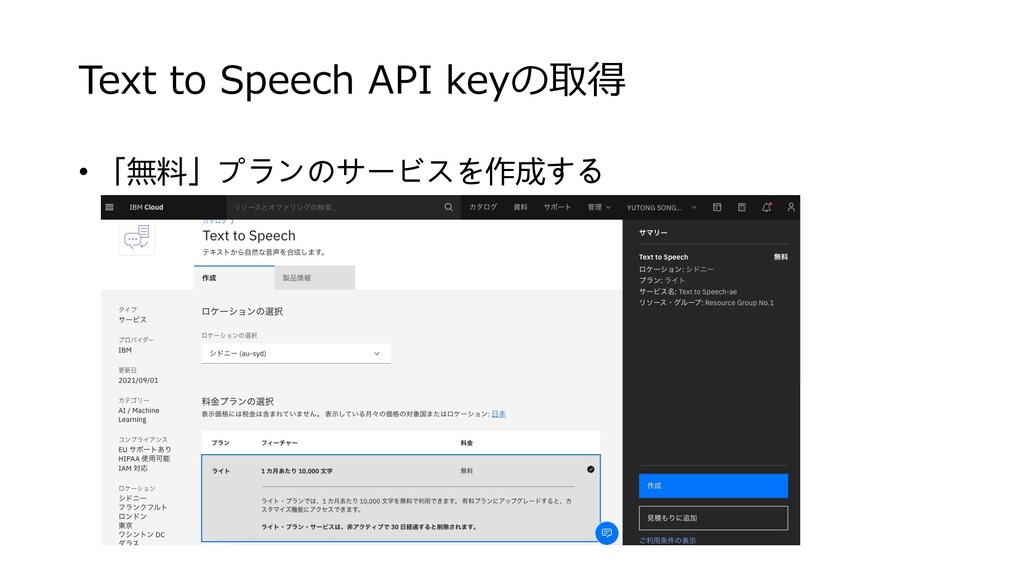Expand the シドニー (au-syd) location dropdown

pyautogui.click(x=296, y=353)
